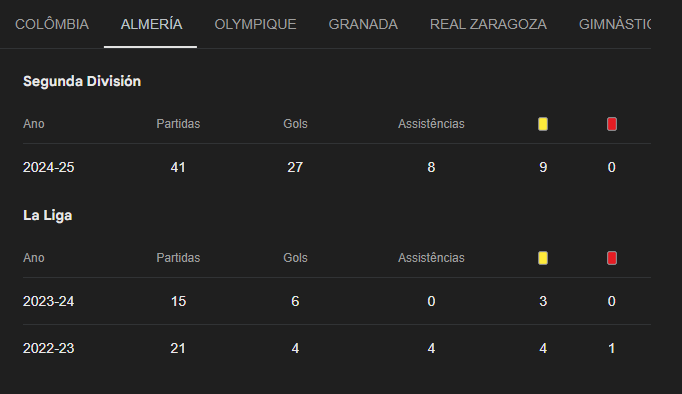Select the 2023-24 season row
Viewport: 682px width, 394px height.
coord(337,301)
